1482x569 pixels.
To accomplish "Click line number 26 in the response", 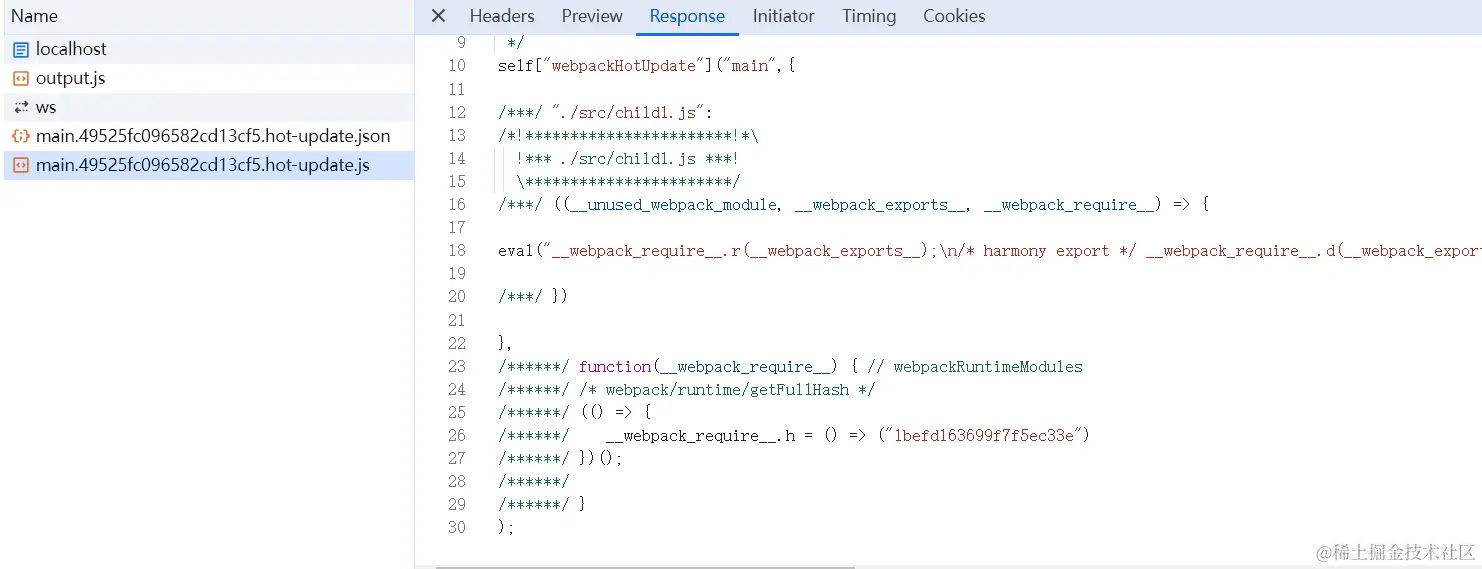I will pos(457,436).
